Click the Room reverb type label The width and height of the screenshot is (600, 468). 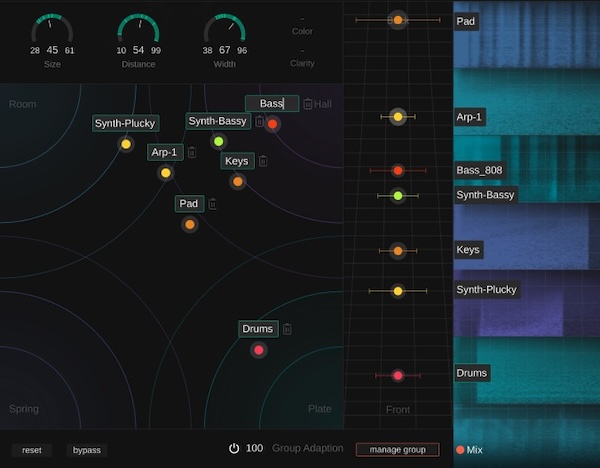[x=23, y=104]
